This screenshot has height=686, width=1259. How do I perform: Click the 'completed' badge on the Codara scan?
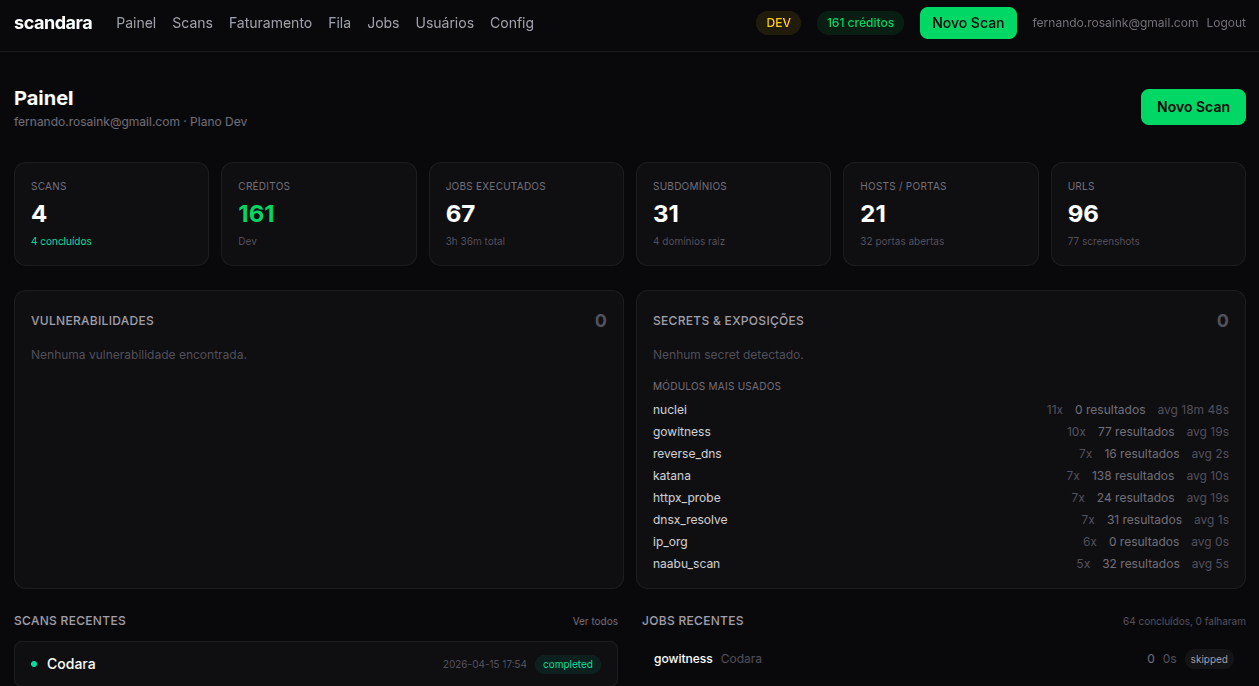(x=567, y=663)
